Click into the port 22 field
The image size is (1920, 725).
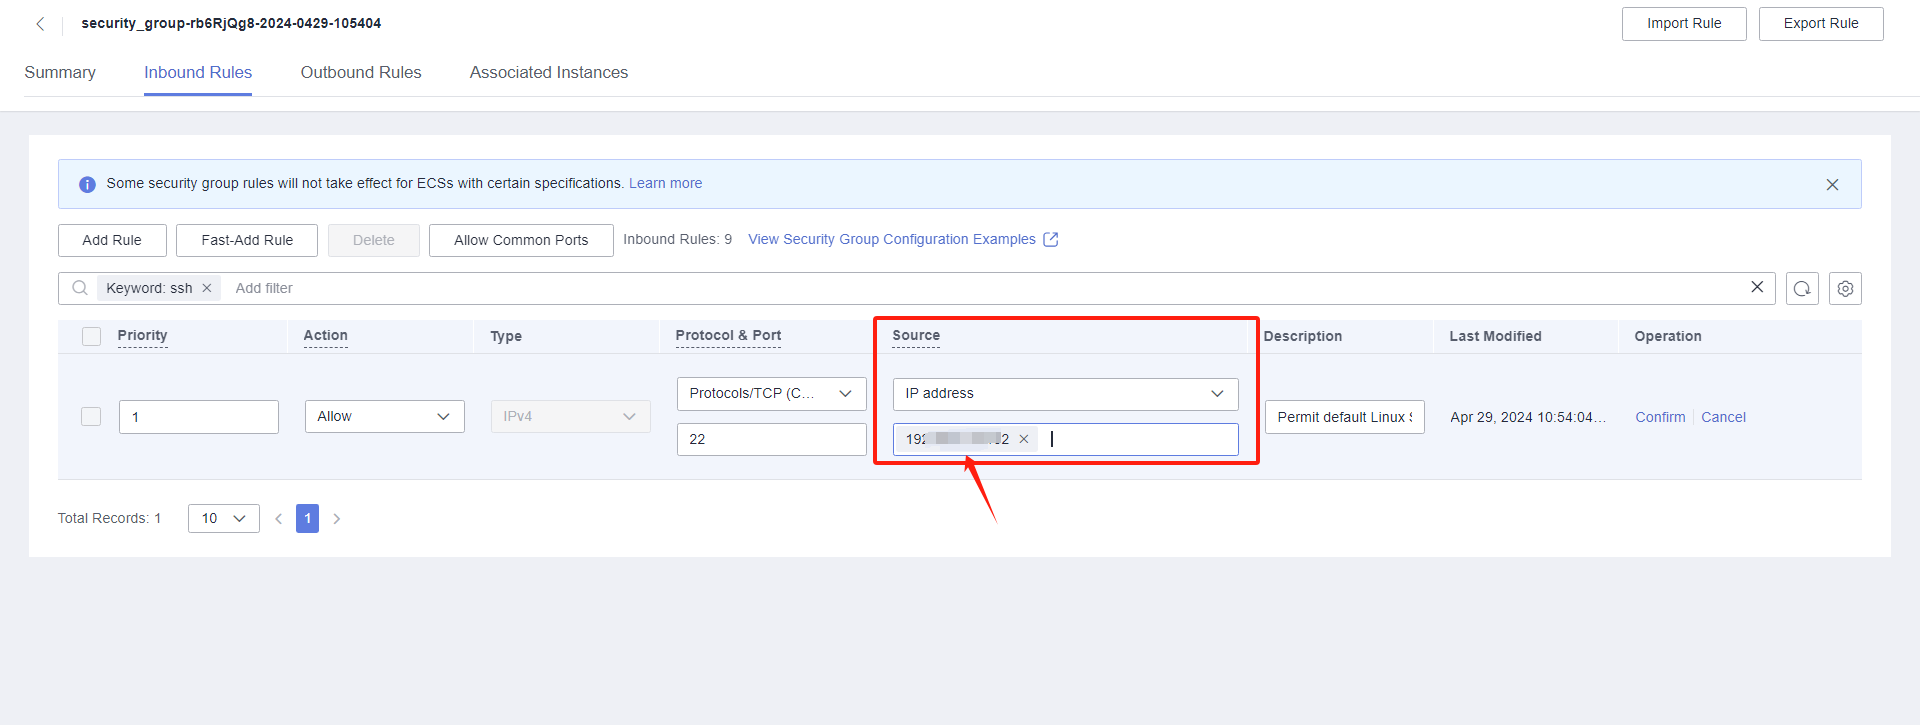[x=772, y=439]
